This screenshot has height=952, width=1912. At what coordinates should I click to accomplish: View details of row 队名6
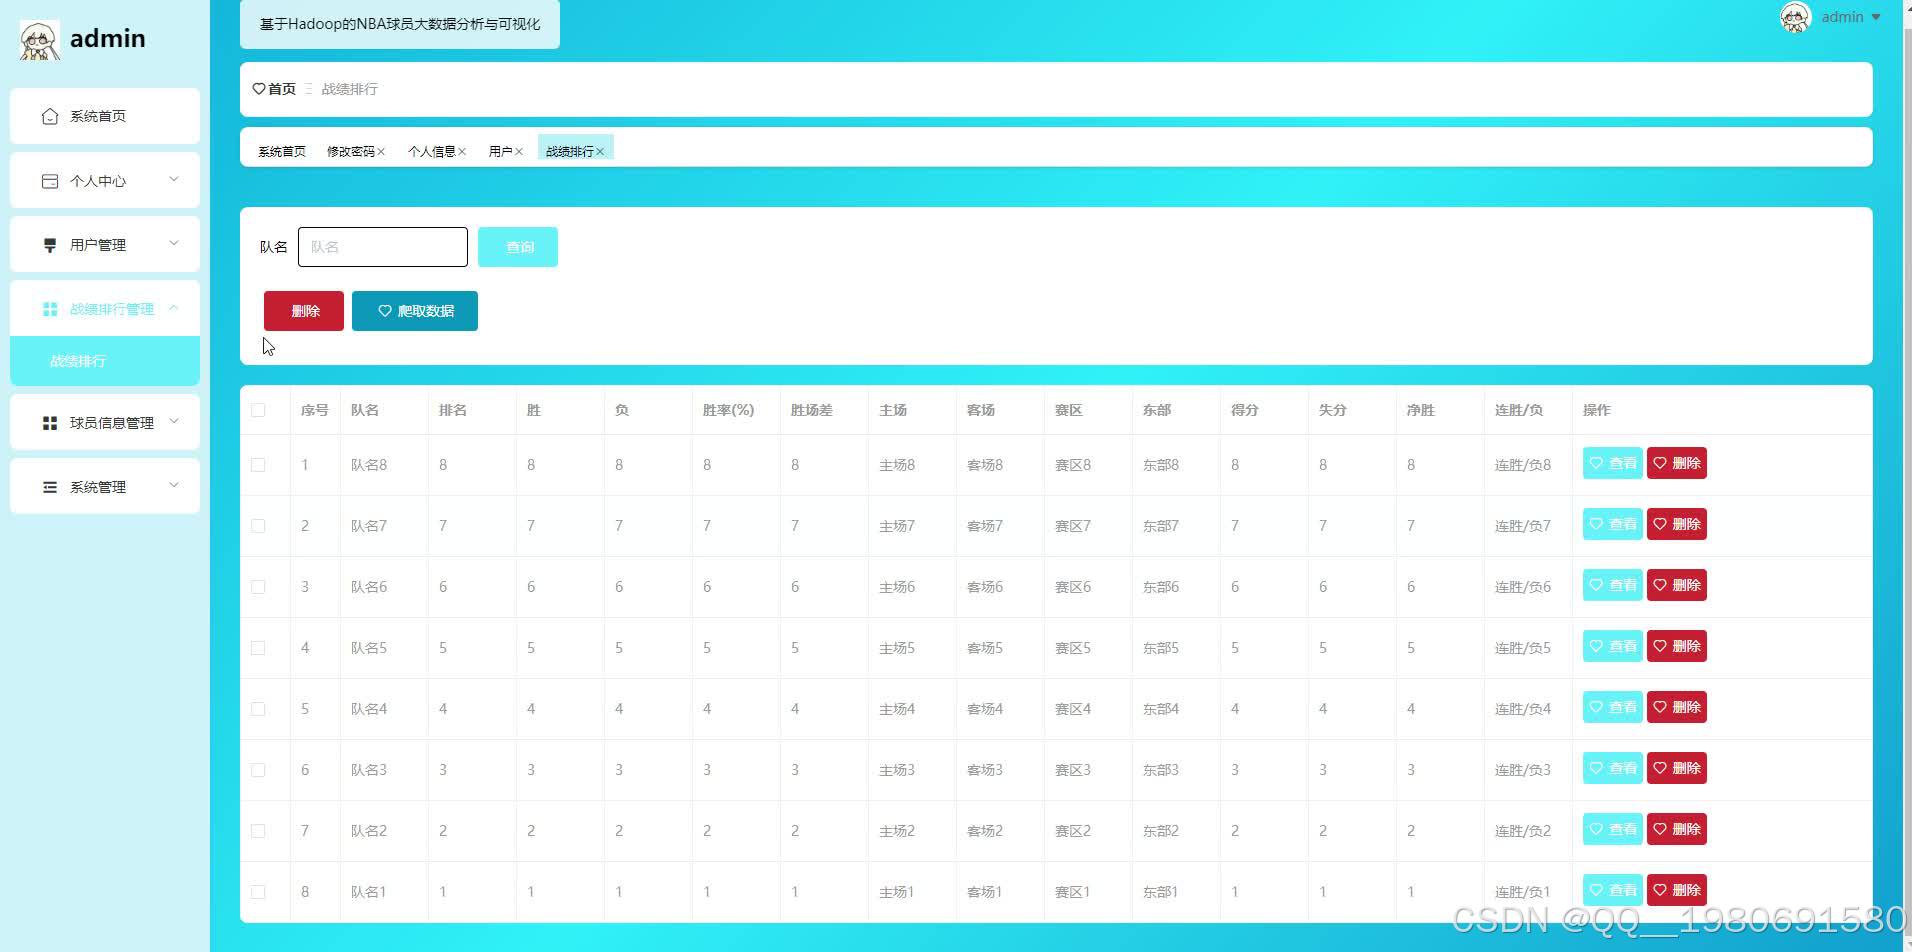point(1612,585)
